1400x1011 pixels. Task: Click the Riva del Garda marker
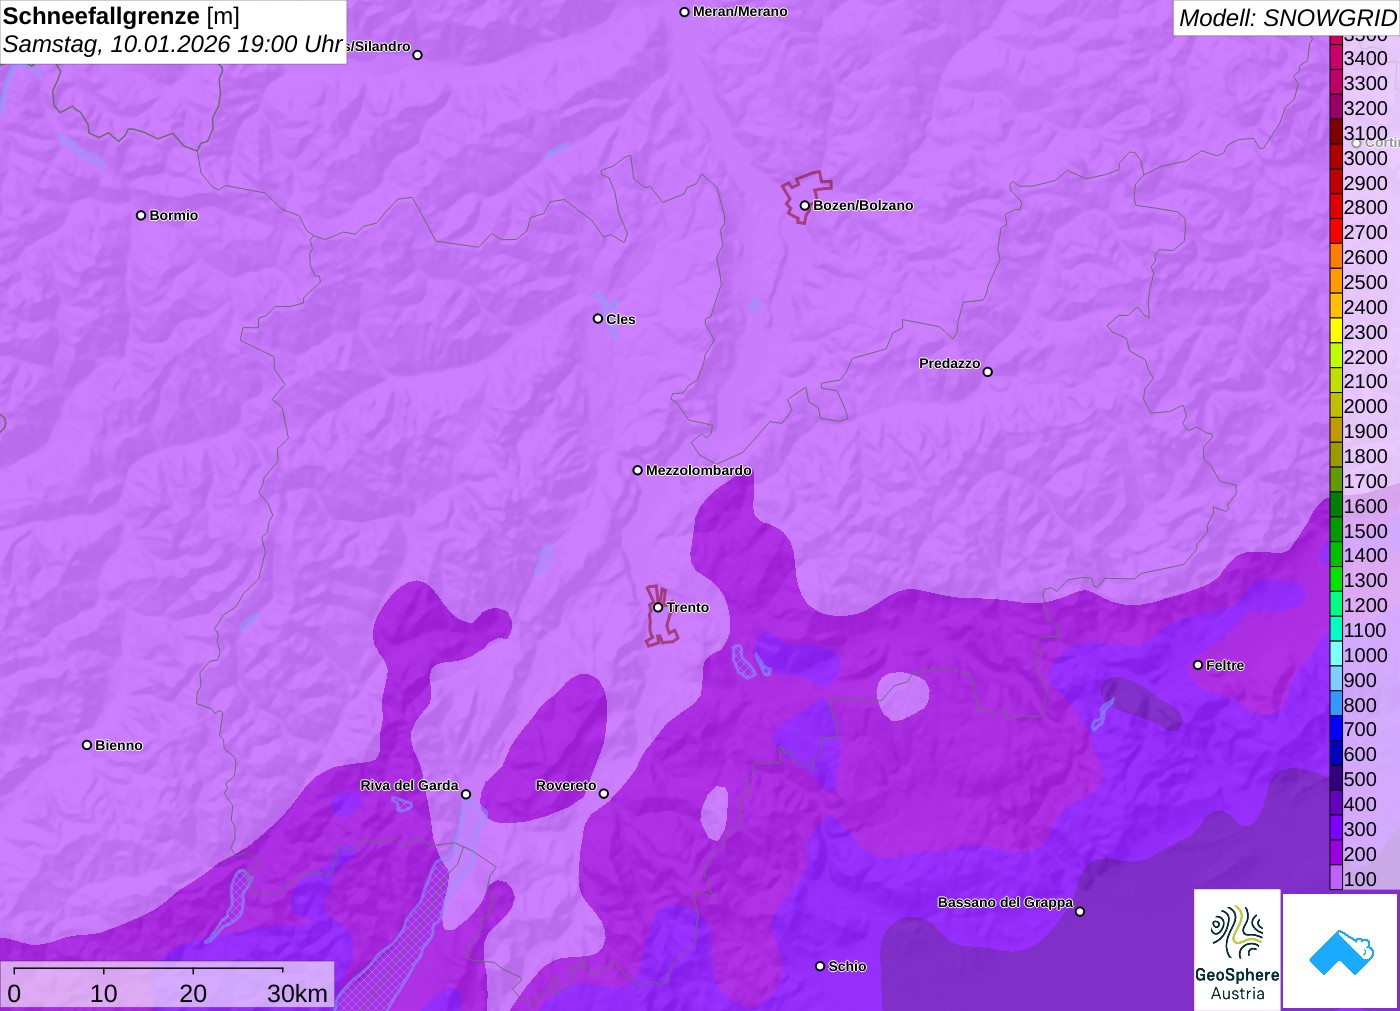point(465,794)
